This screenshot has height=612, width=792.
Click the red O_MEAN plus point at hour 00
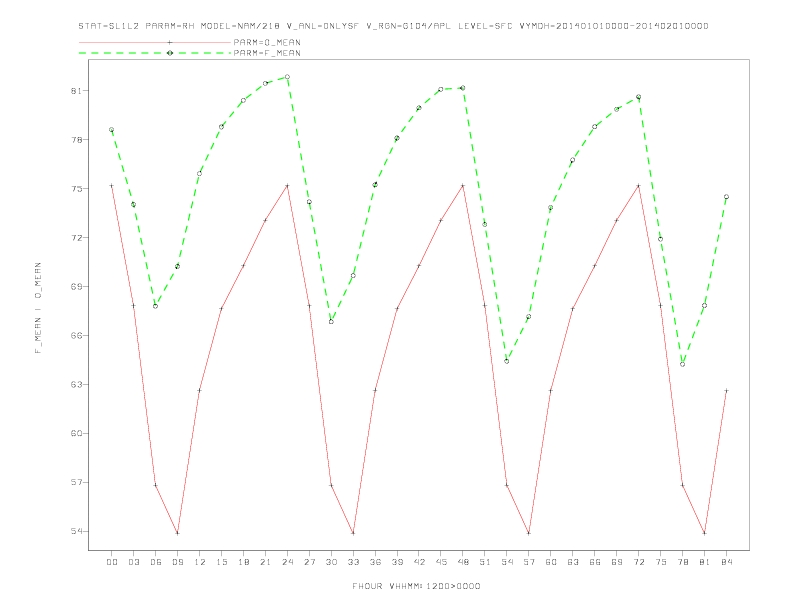(x=112, y=186)
